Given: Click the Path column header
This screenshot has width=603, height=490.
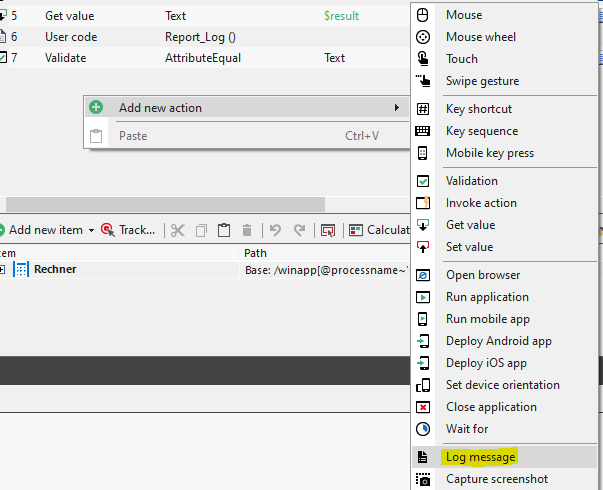Looking at the screenshot, I should [255, 253].
